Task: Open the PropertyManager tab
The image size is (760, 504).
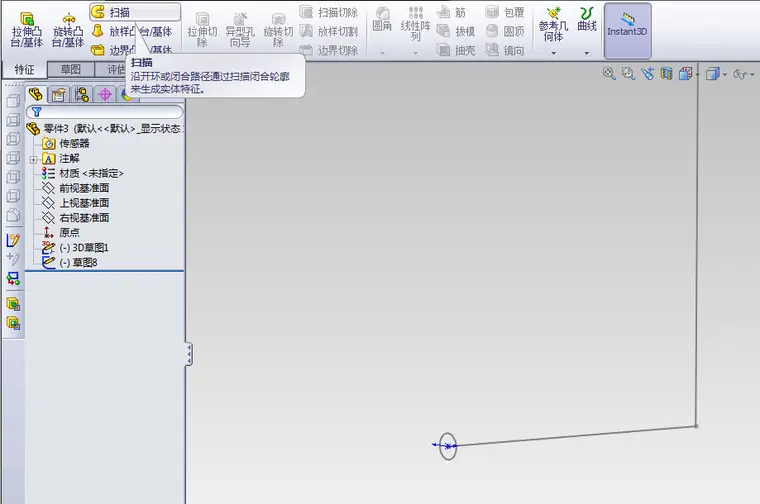Action: click(x=58, y=94)
